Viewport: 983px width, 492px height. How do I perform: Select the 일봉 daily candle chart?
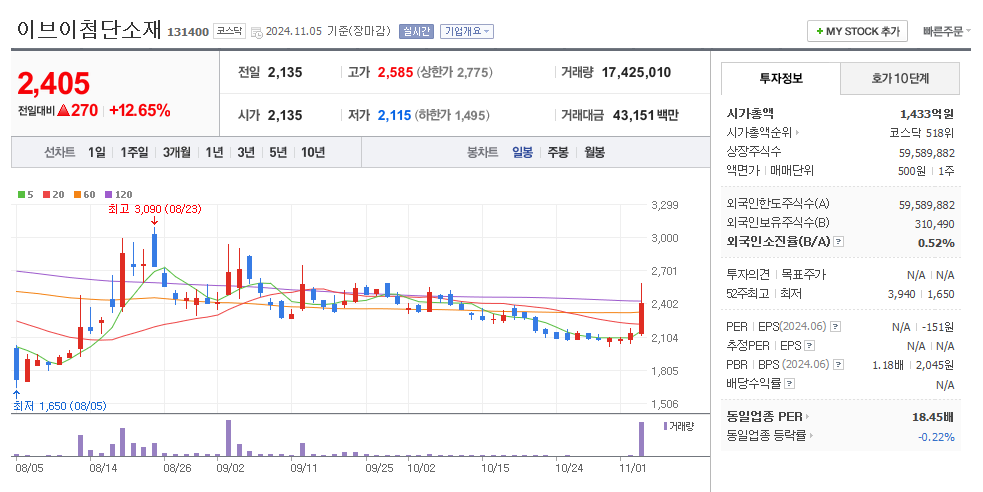(522, 152)
